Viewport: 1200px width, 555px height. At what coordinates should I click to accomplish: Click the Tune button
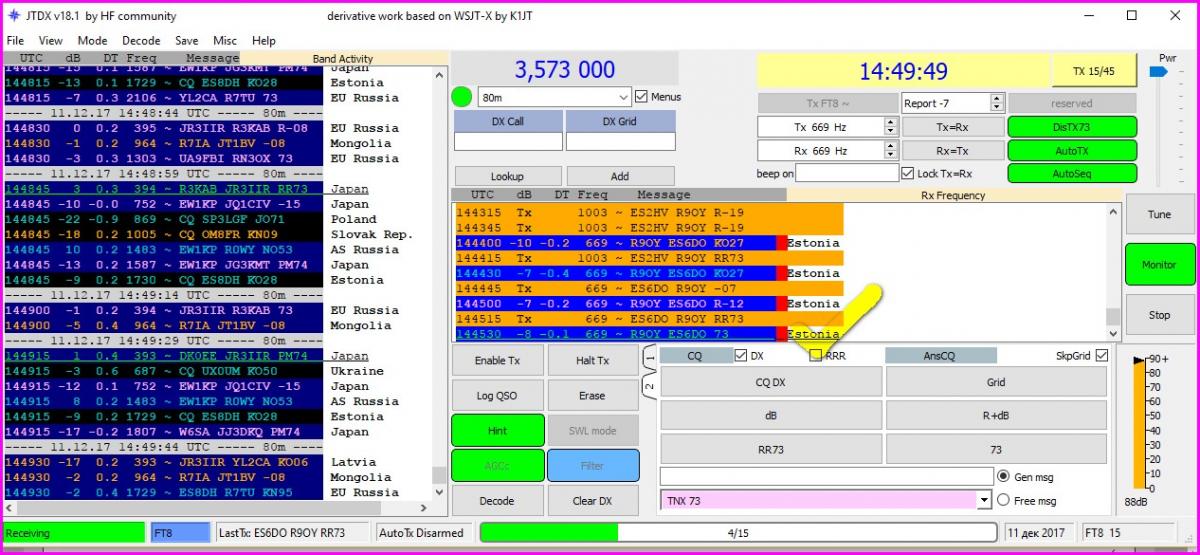[x=1159, y=215]
